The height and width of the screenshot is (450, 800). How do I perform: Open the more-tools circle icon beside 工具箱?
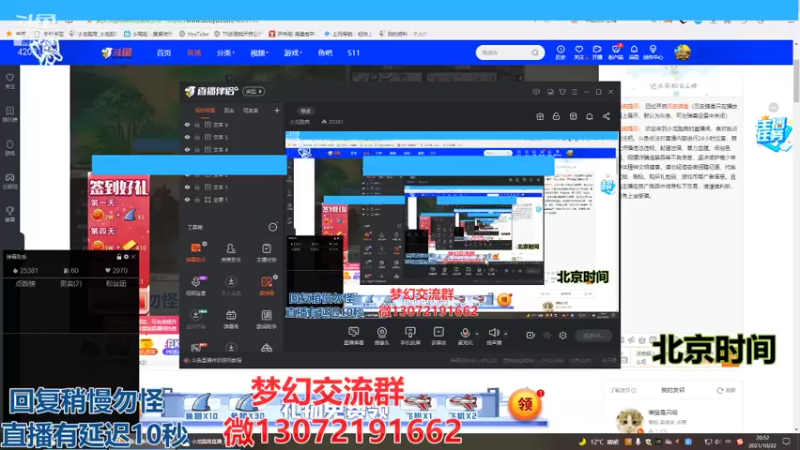pyautogui.click(x=273, y=227)
